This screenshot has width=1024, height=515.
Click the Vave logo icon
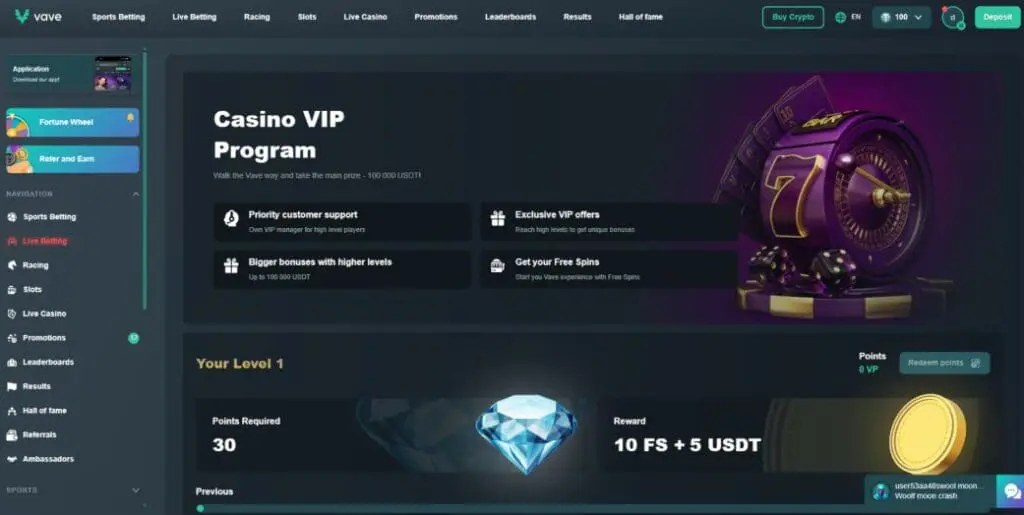pyautogui.click(x=22, y=17)
